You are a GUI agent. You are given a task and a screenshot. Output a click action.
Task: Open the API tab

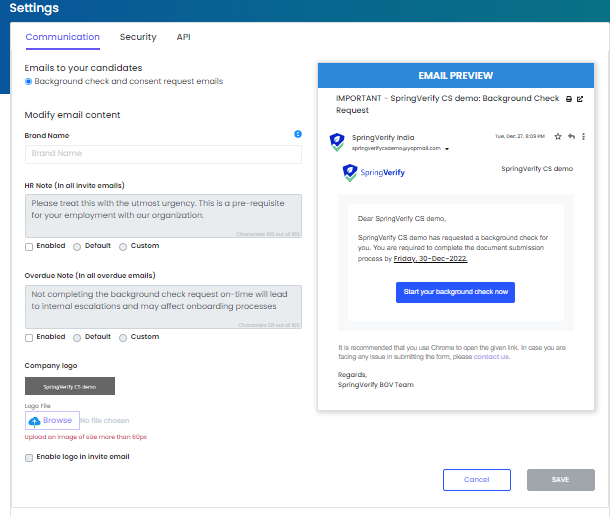click(184, 37)
